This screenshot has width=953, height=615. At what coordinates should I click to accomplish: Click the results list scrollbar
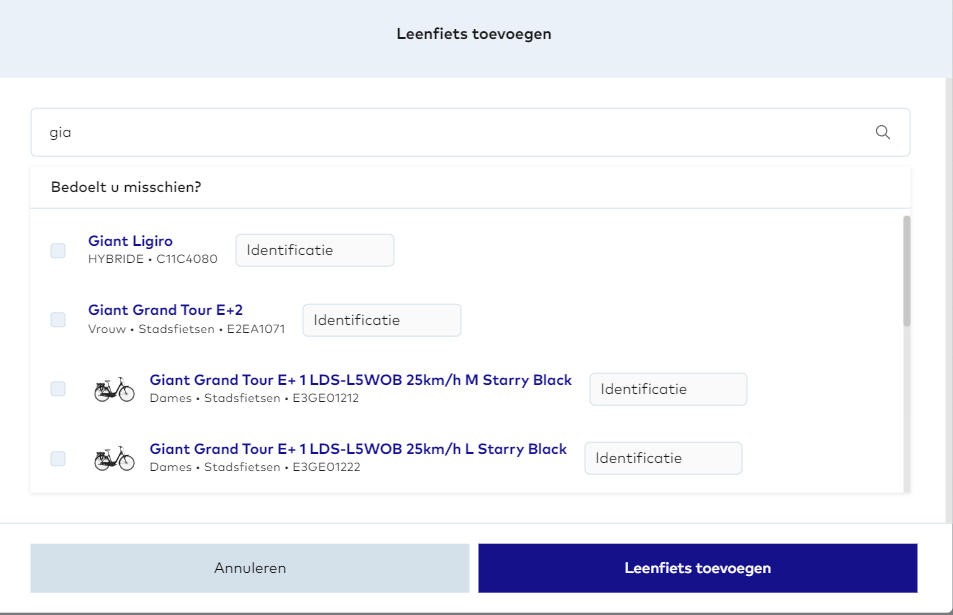907,271
